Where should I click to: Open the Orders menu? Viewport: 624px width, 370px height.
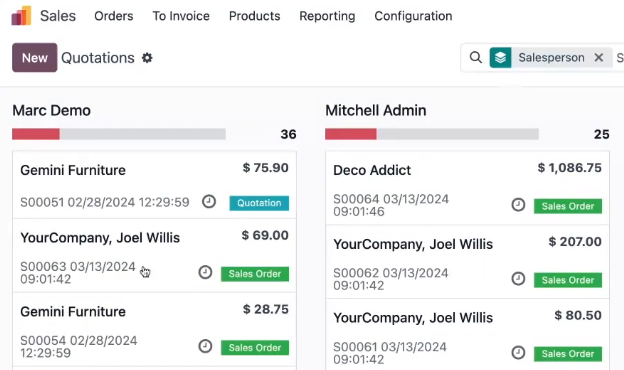[x=114, y=16]
